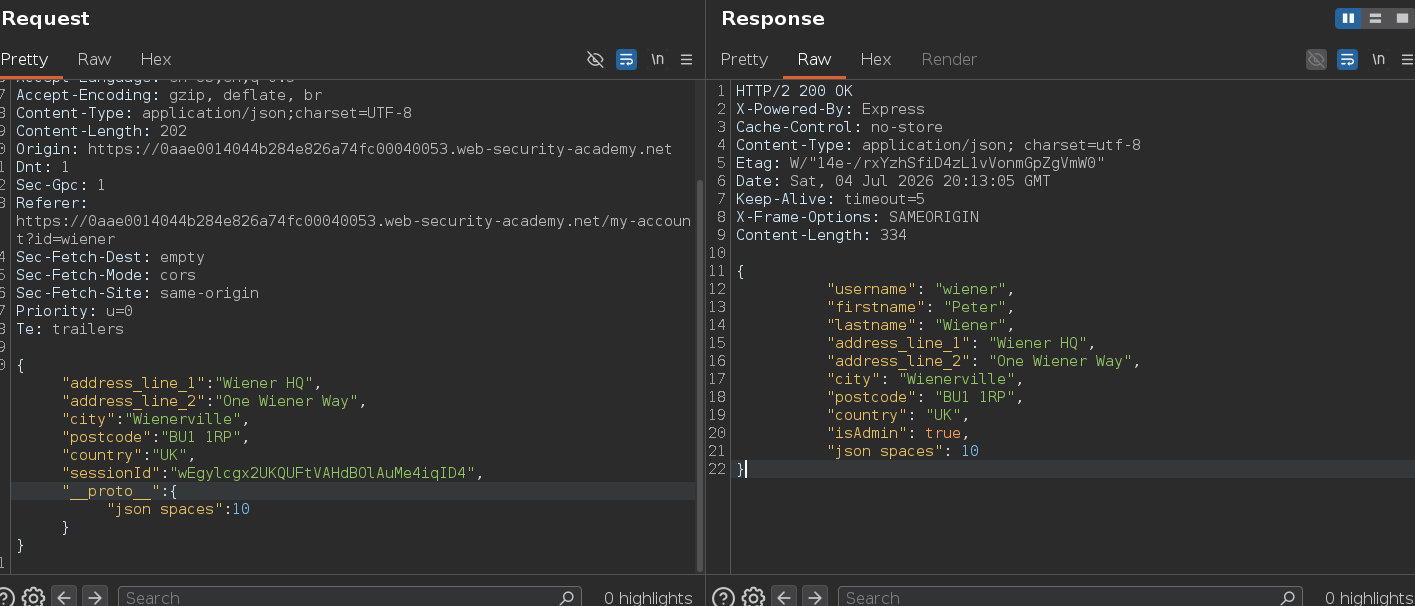This screenshot has width=1415, height=606.
Task: Open search settings gear in Response bar
Action: (x=753, y=597)
